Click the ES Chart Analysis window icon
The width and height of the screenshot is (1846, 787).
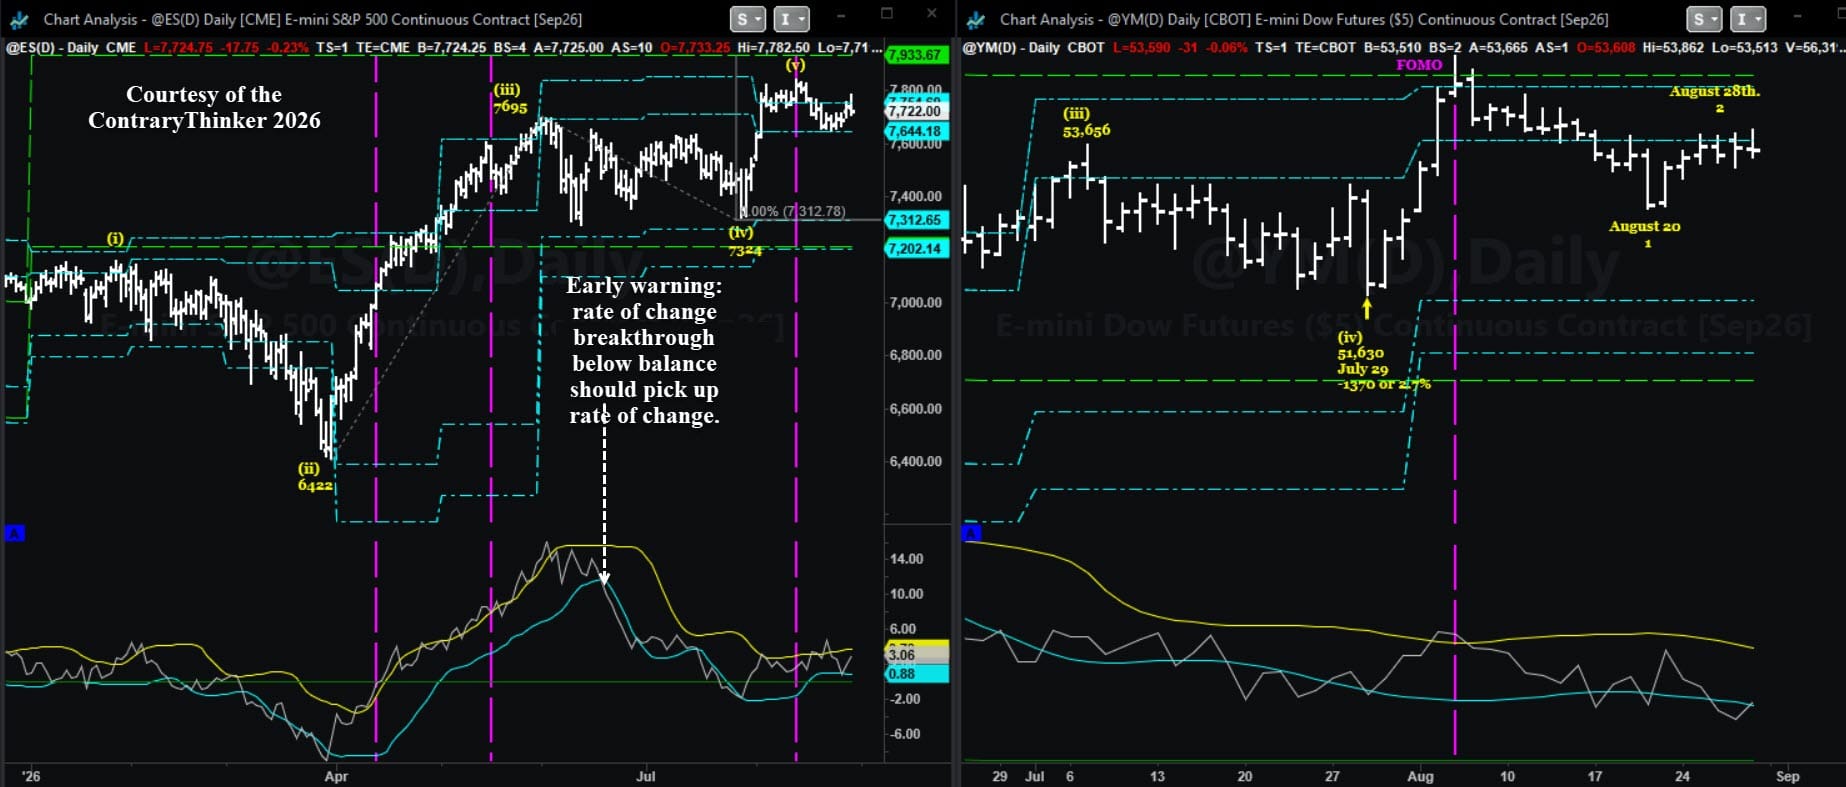click(18, 19)
